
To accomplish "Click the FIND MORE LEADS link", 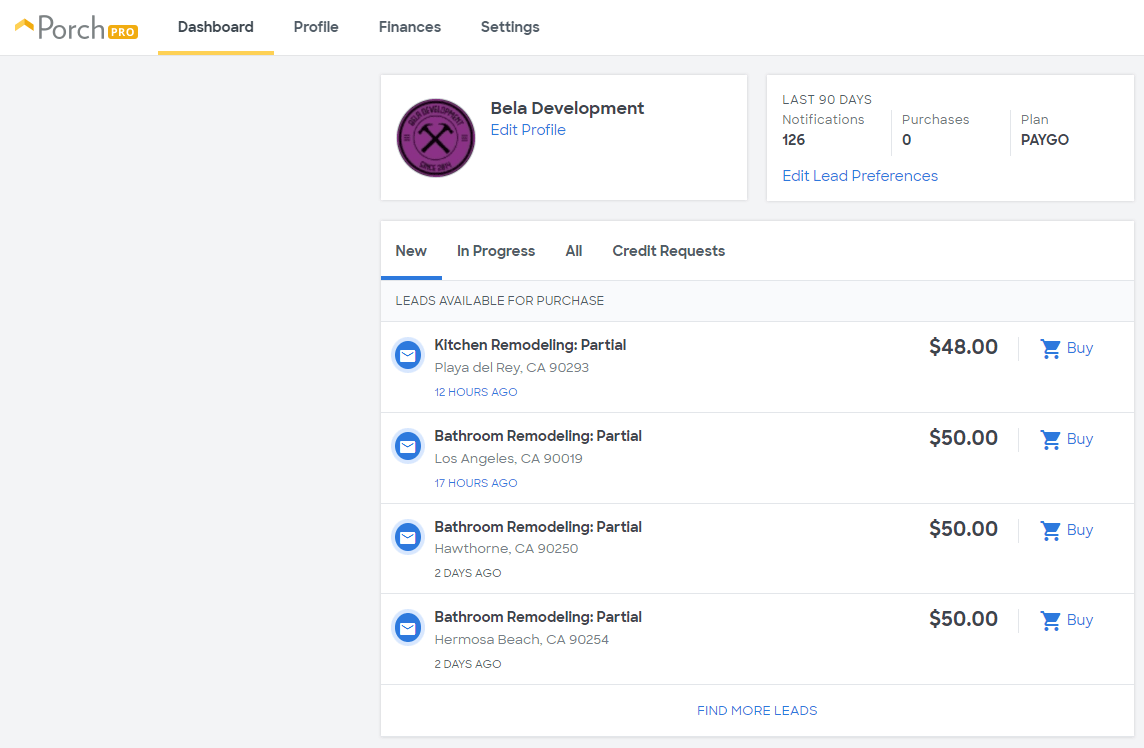I will 757,711.
